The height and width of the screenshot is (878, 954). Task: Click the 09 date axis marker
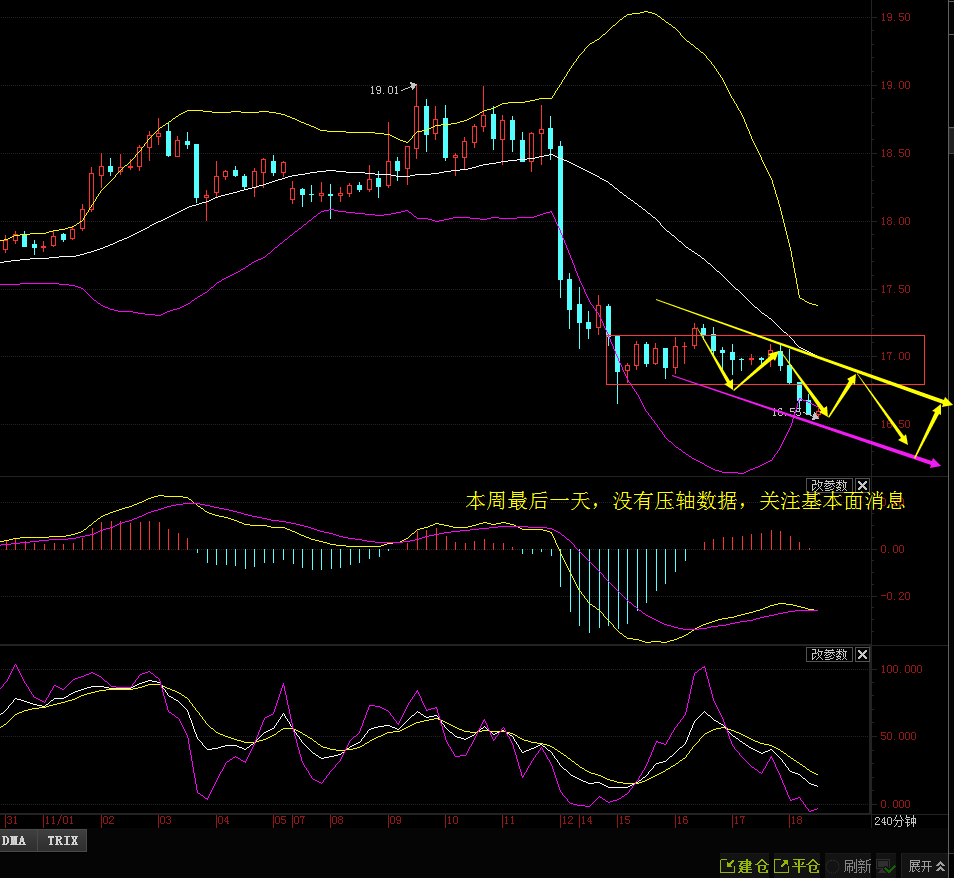click(x=395, y=820)
